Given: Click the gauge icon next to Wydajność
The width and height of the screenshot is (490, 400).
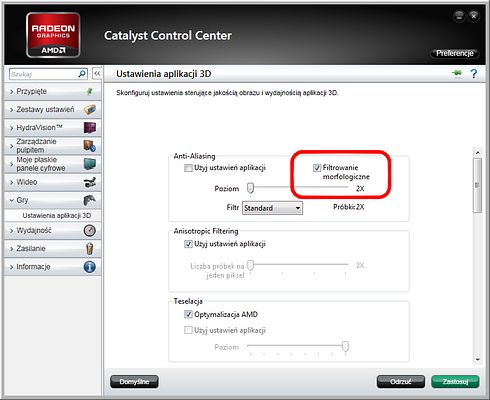Looking at the screenshot, I should [x=90, y=230].
